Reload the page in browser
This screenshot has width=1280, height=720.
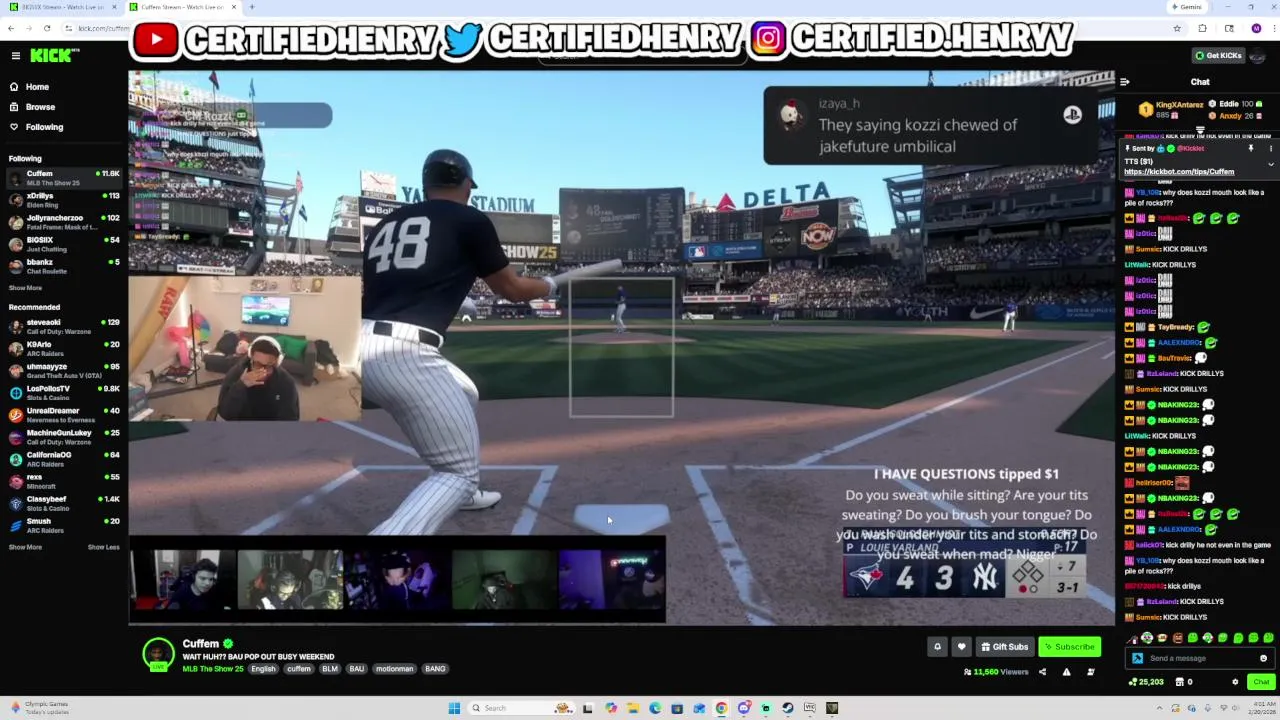click(46, 28)
